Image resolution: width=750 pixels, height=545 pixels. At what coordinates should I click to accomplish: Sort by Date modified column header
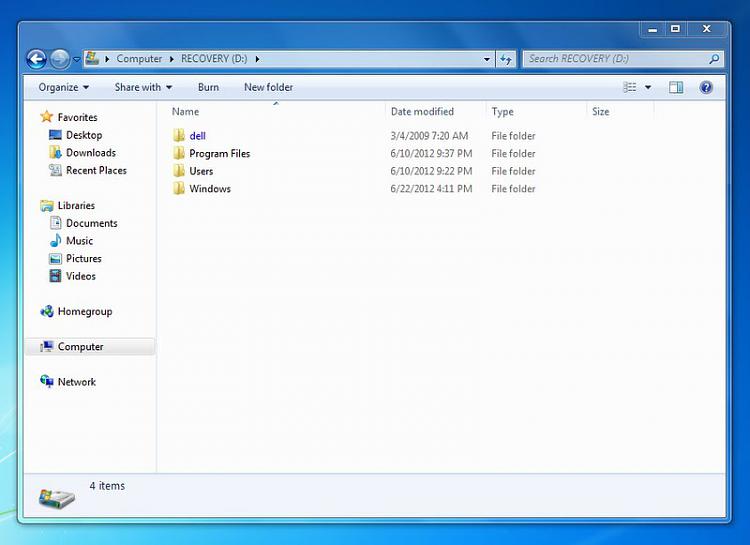422,112
